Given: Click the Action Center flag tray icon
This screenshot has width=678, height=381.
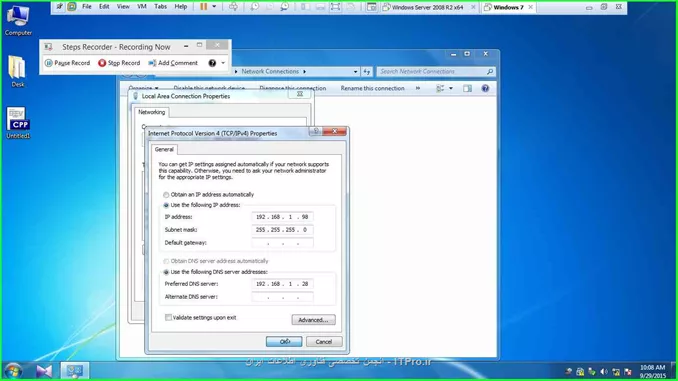Looking at the screenshot, I should [628, 371].
